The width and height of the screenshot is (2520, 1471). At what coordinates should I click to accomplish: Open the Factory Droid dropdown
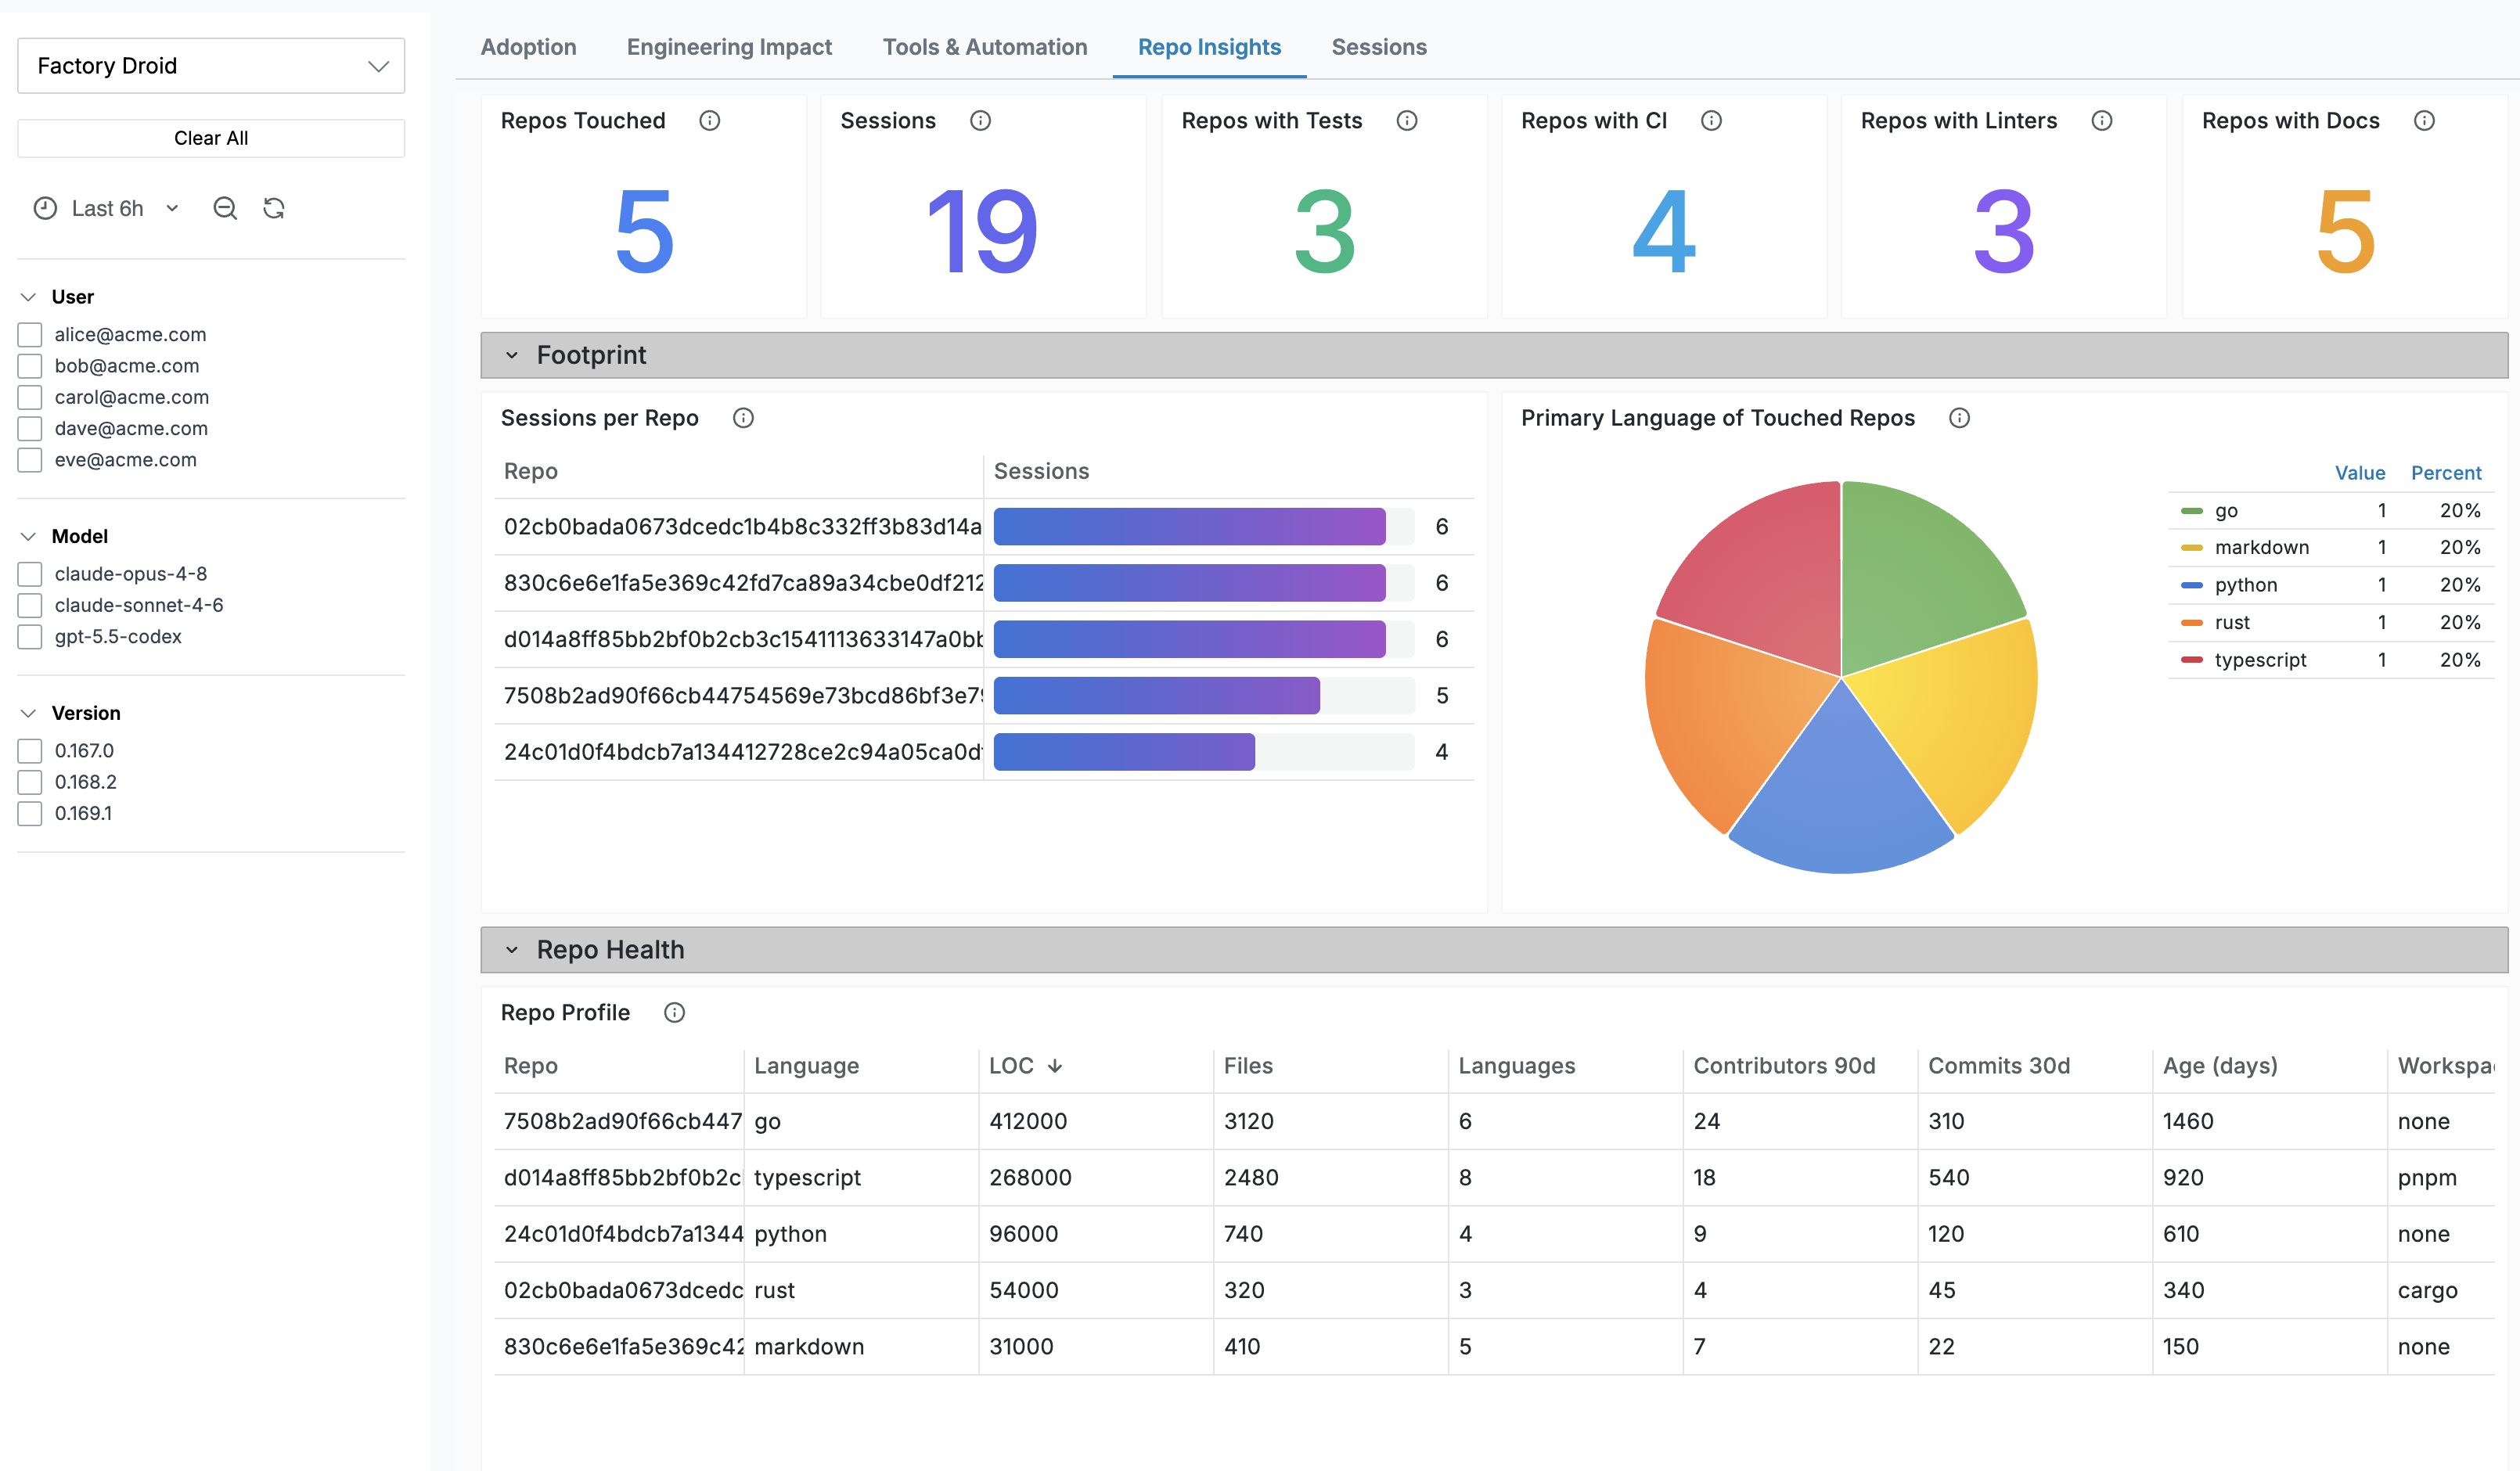point(211,66)
